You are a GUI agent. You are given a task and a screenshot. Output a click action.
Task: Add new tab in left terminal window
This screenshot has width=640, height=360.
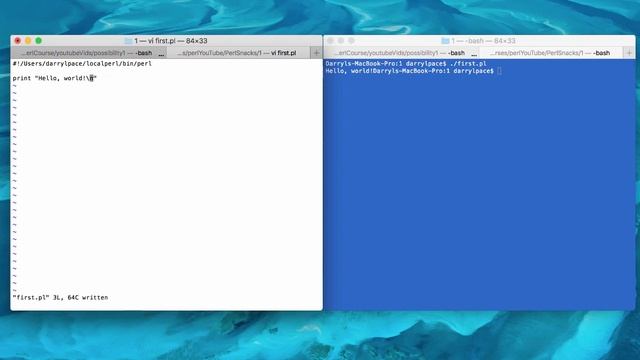[x=316, y=53]
